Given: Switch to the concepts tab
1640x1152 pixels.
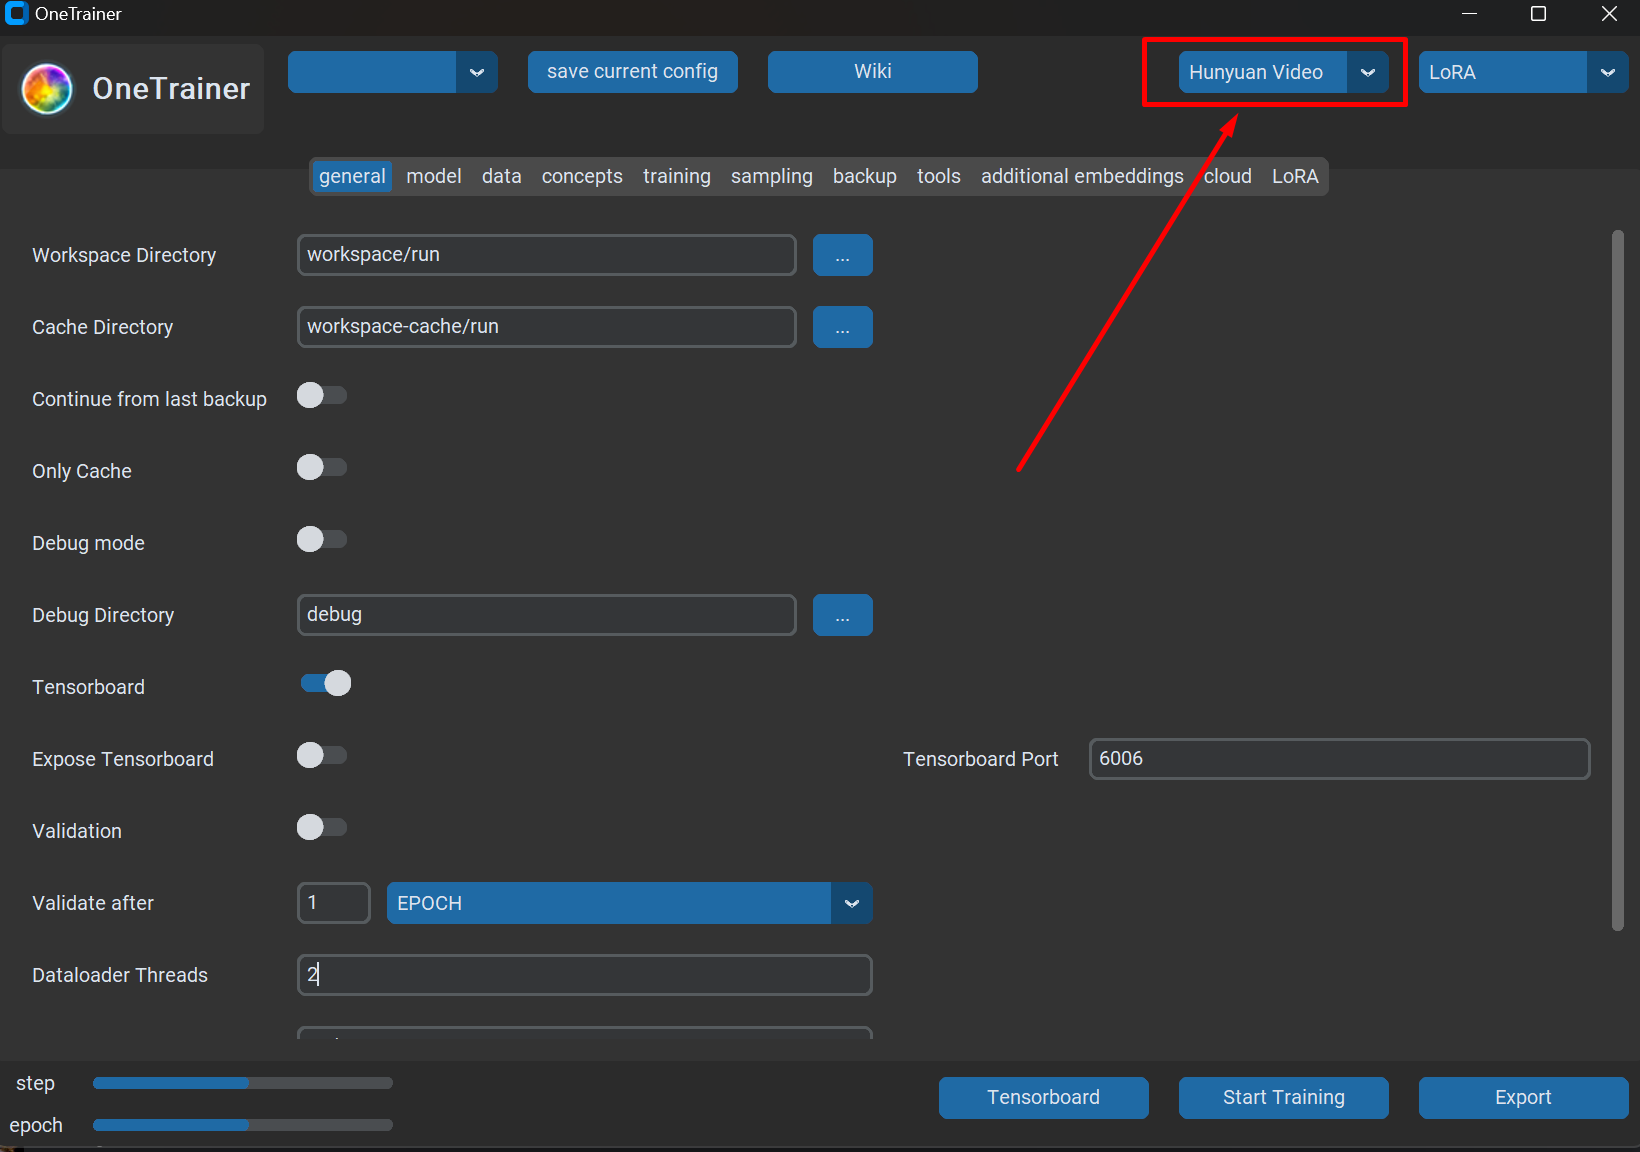Looking at the screenshot, I should [581, 176].
